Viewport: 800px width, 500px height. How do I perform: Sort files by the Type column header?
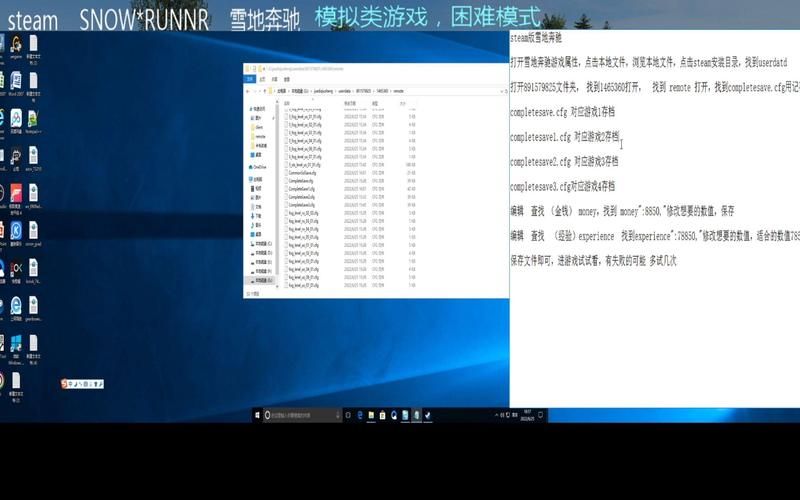click(375, 103)
